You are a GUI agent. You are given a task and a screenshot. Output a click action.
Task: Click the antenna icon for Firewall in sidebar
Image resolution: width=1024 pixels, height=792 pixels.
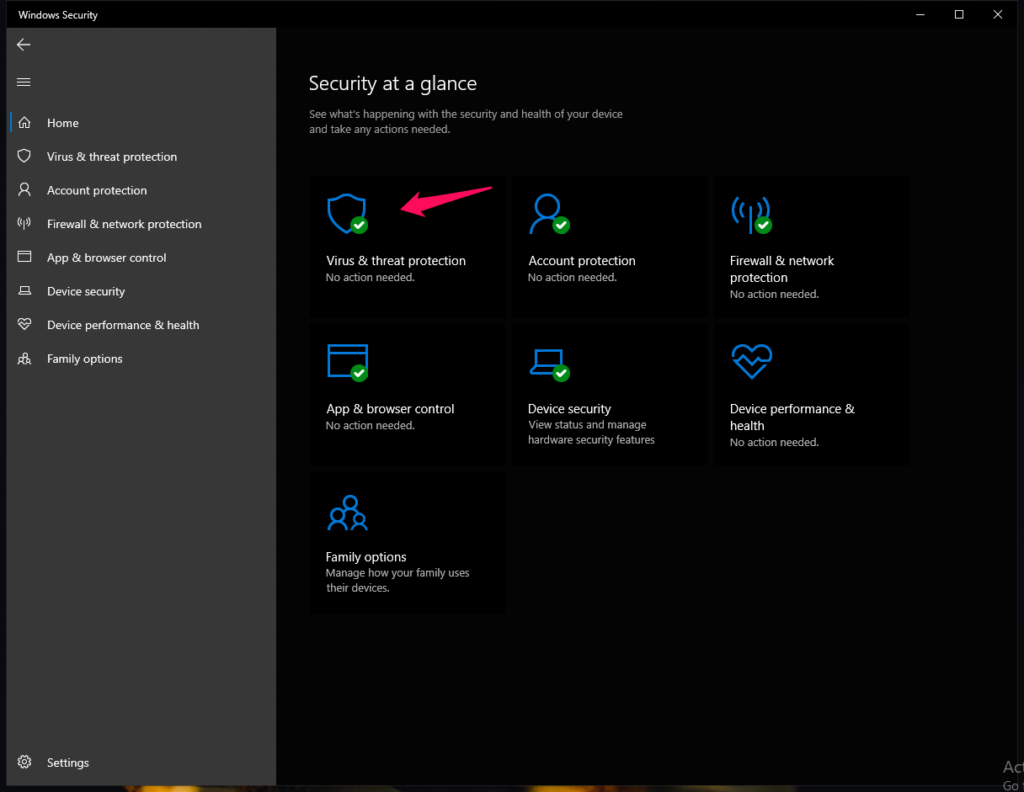(24, 223)
